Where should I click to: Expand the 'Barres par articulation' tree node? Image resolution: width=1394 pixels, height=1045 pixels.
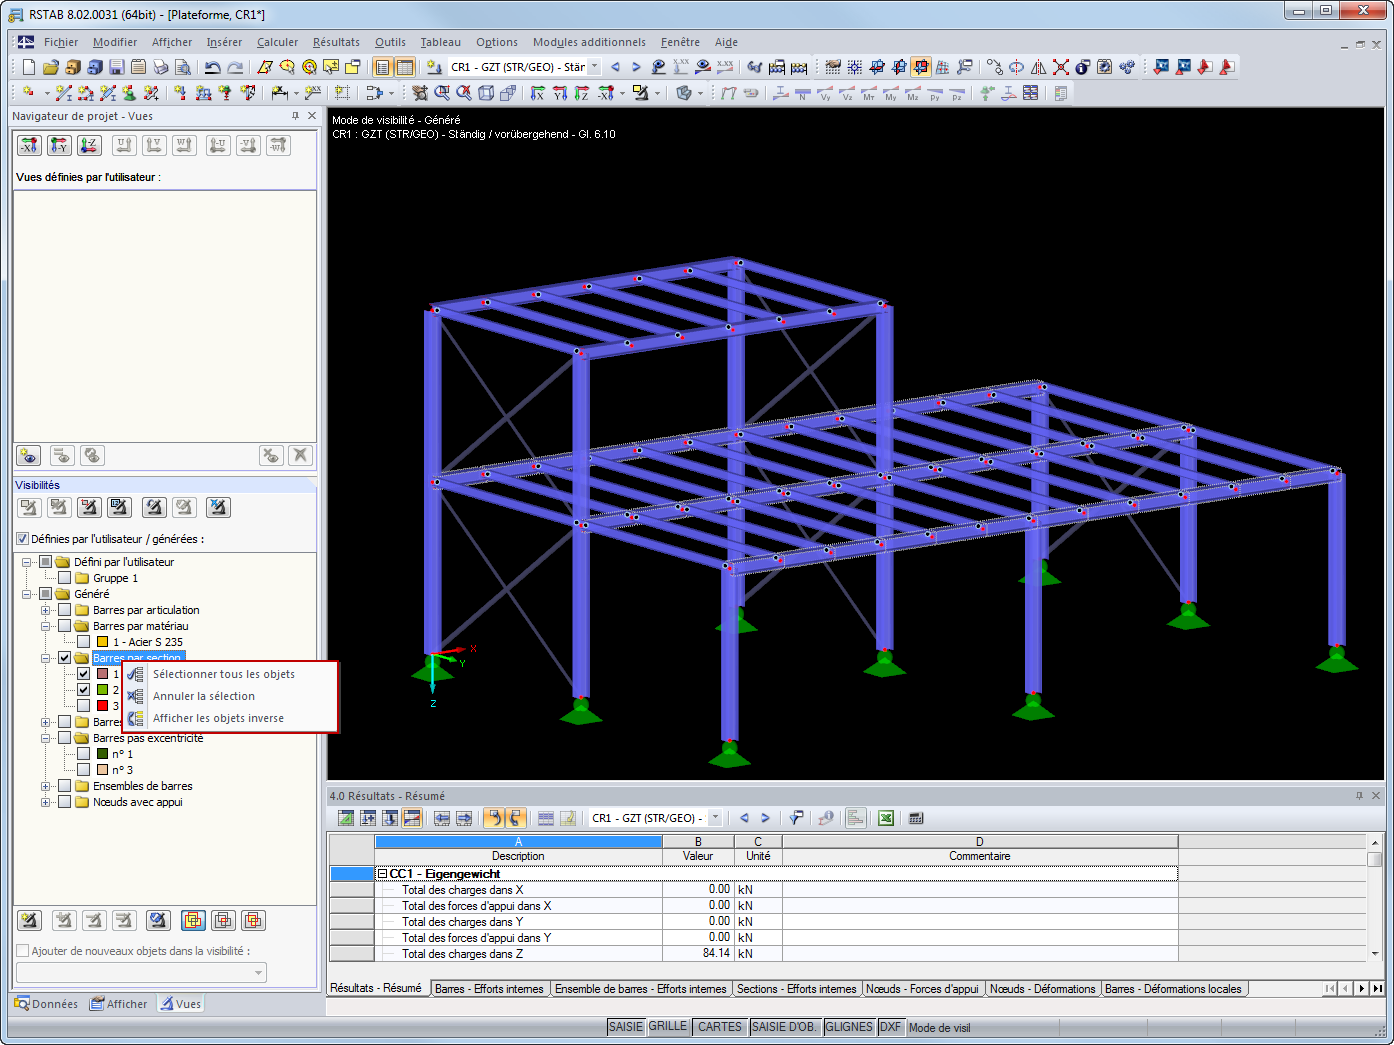click(x=45, y=610)
